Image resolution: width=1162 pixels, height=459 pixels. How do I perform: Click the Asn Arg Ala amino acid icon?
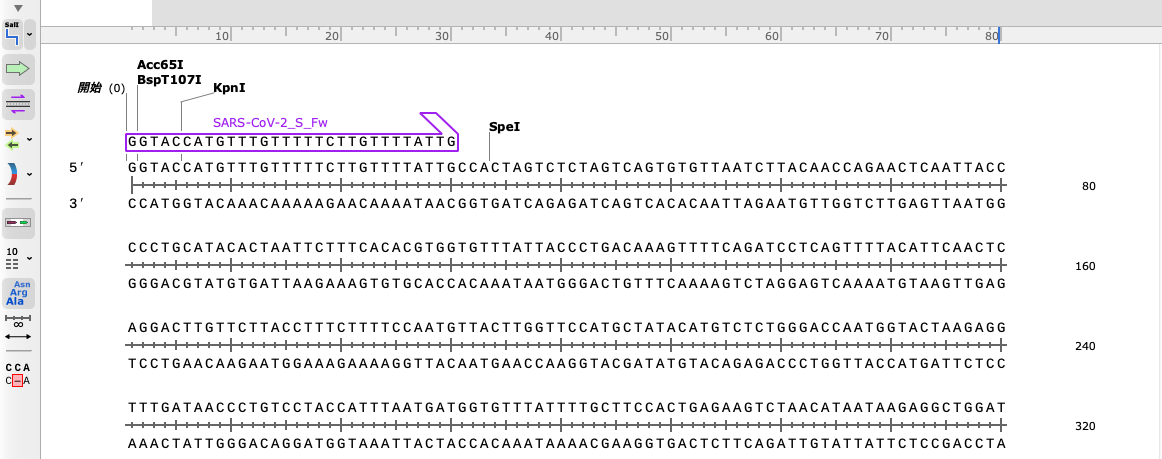[18, 293]
